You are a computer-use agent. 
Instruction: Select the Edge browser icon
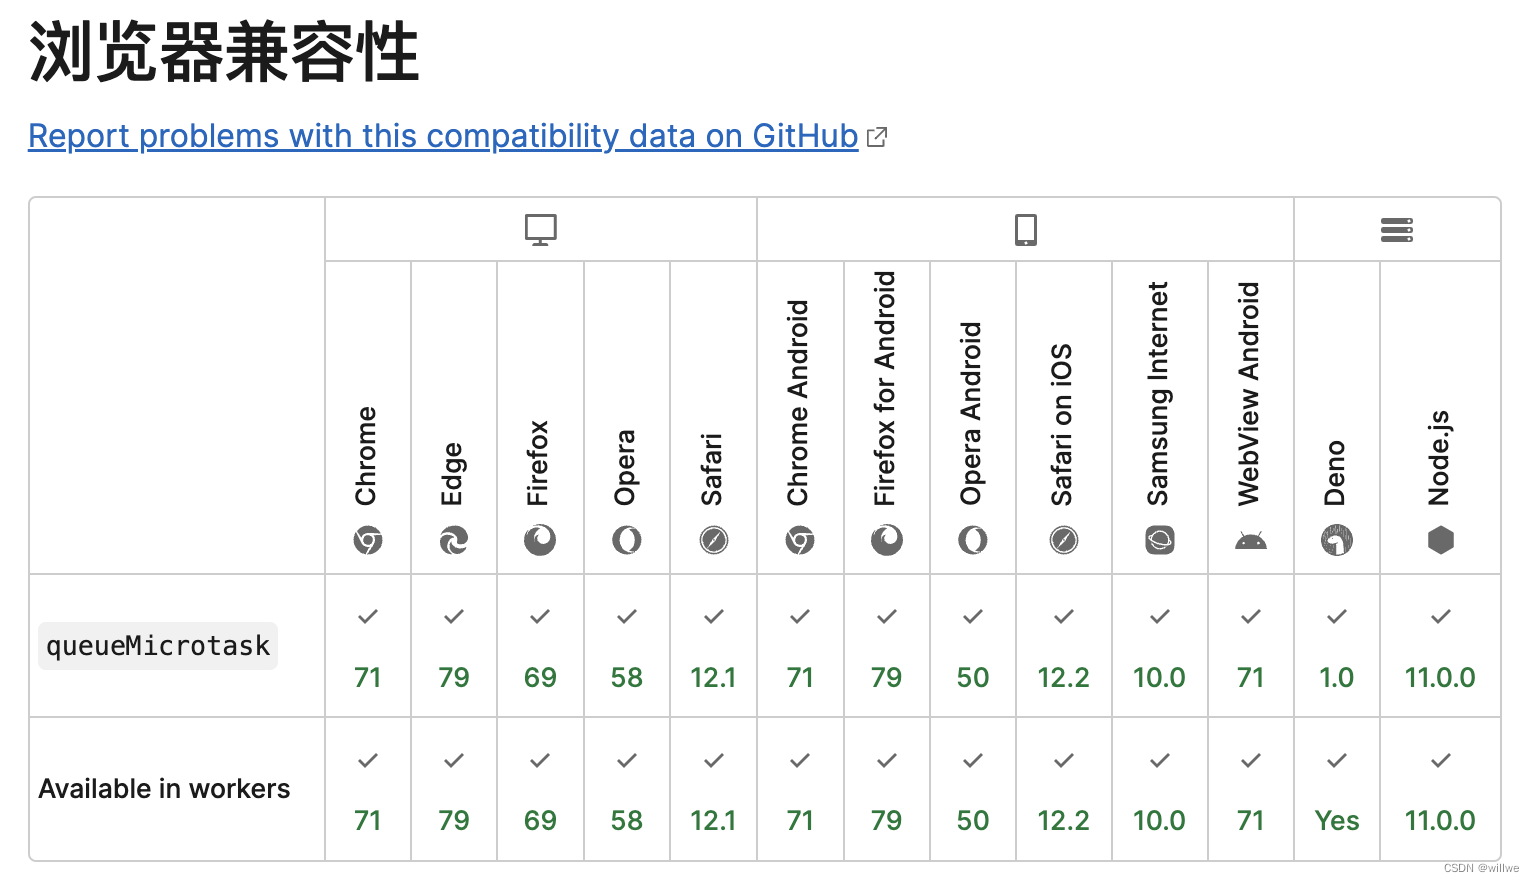point(454,540)
